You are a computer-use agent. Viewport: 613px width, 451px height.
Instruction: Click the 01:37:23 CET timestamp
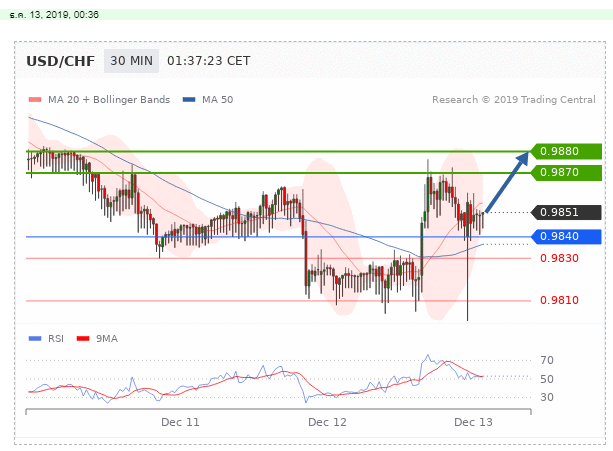(208, 61)
